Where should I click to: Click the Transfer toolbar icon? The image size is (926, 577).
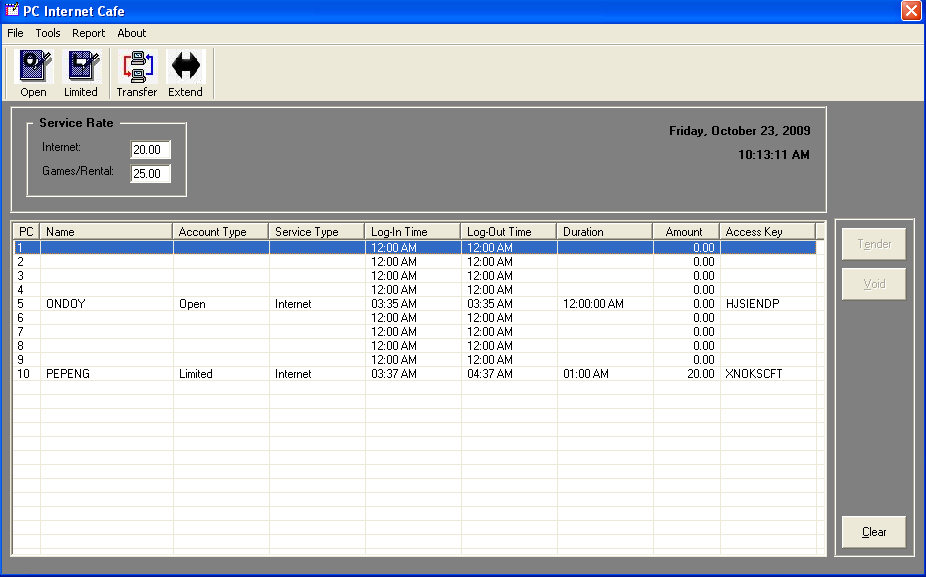click(137, 67)
